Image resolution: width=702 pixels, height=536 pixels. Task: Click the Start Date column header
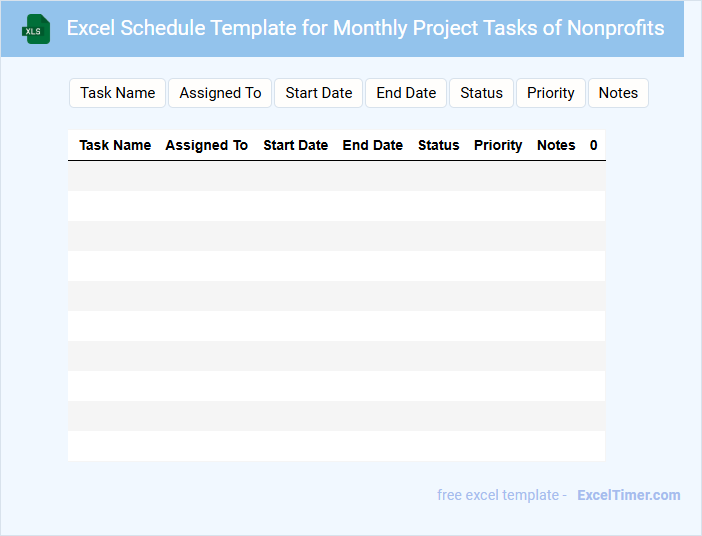(295, 145)
